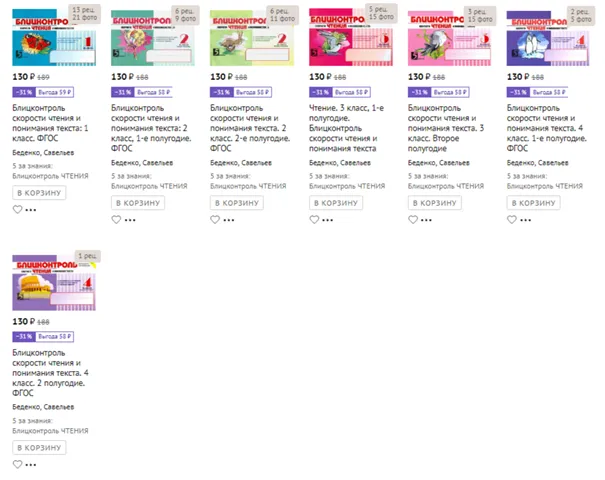Add 1 класс book to cart
The width and height of the screenshot is (605, 480).
(39, 193)
